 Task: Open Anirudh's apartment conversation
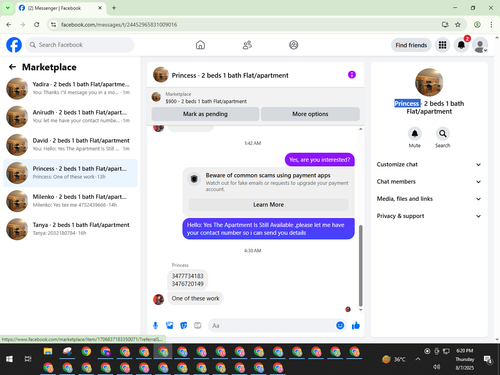(x=70, y=117)
